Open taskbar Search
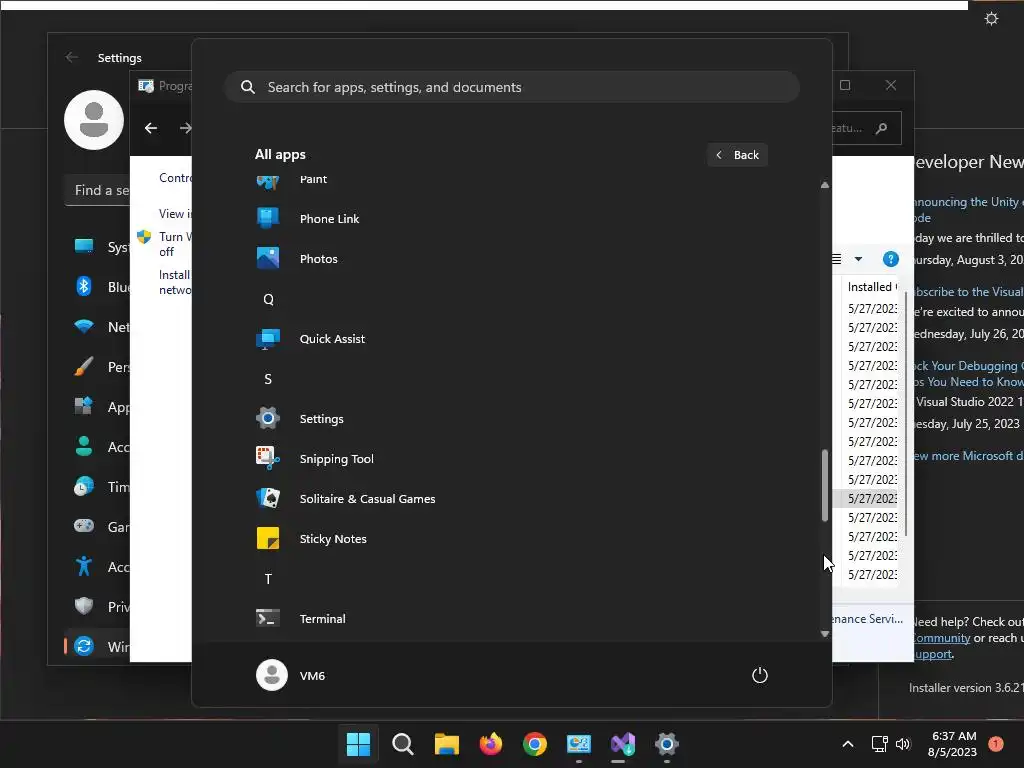This screenshot has width=1024, height=768. (x=402, y=744)
